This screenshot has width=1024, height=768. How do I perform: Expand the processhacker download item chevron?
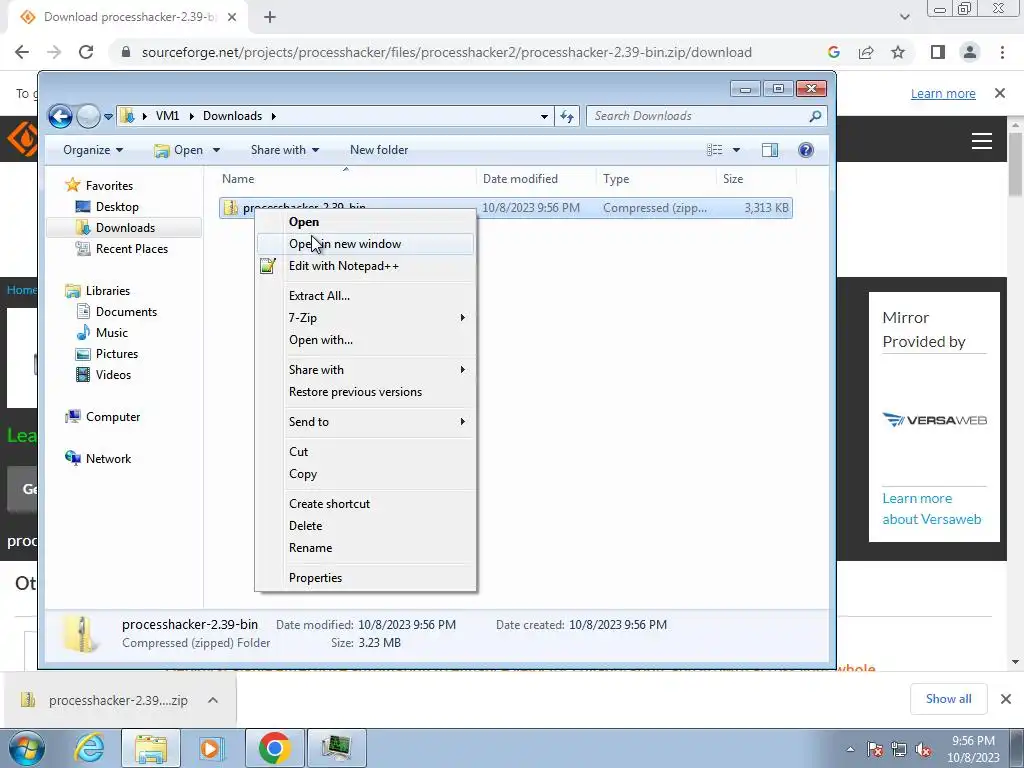pyautogui.click(x=213, y=700)
